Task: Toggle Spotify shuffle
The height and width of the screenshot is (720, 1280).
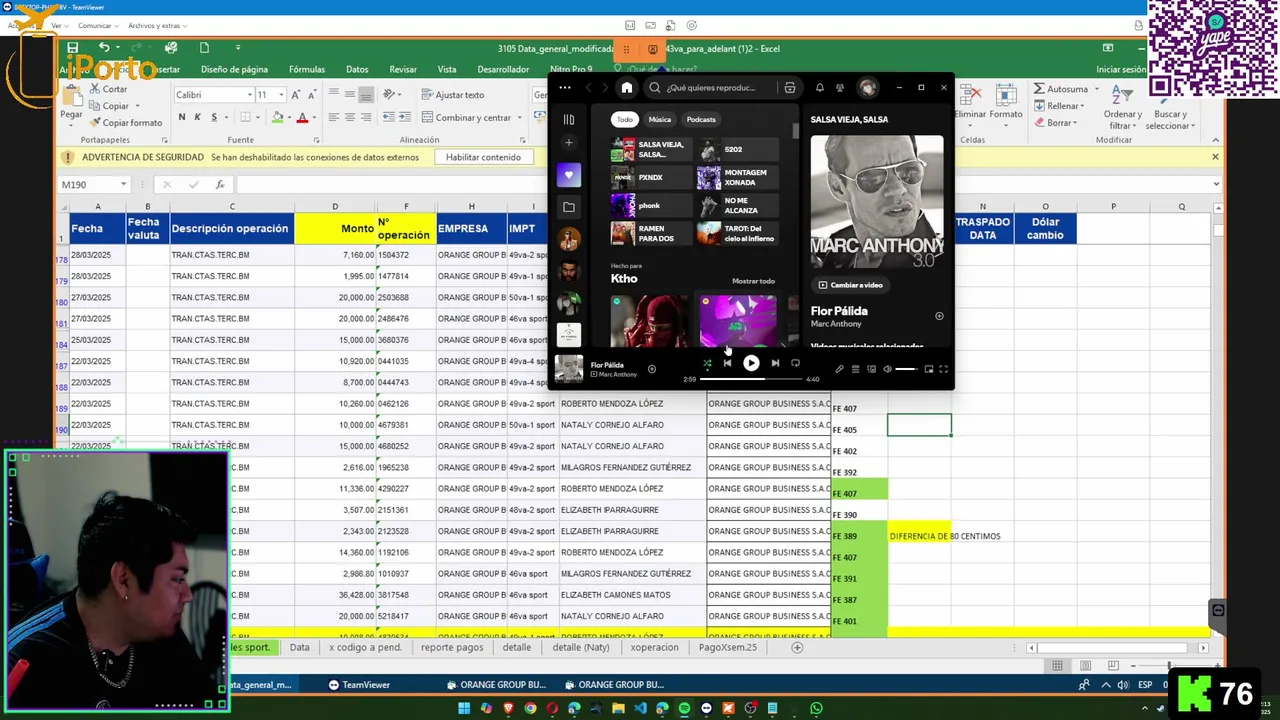Action: 707,363
